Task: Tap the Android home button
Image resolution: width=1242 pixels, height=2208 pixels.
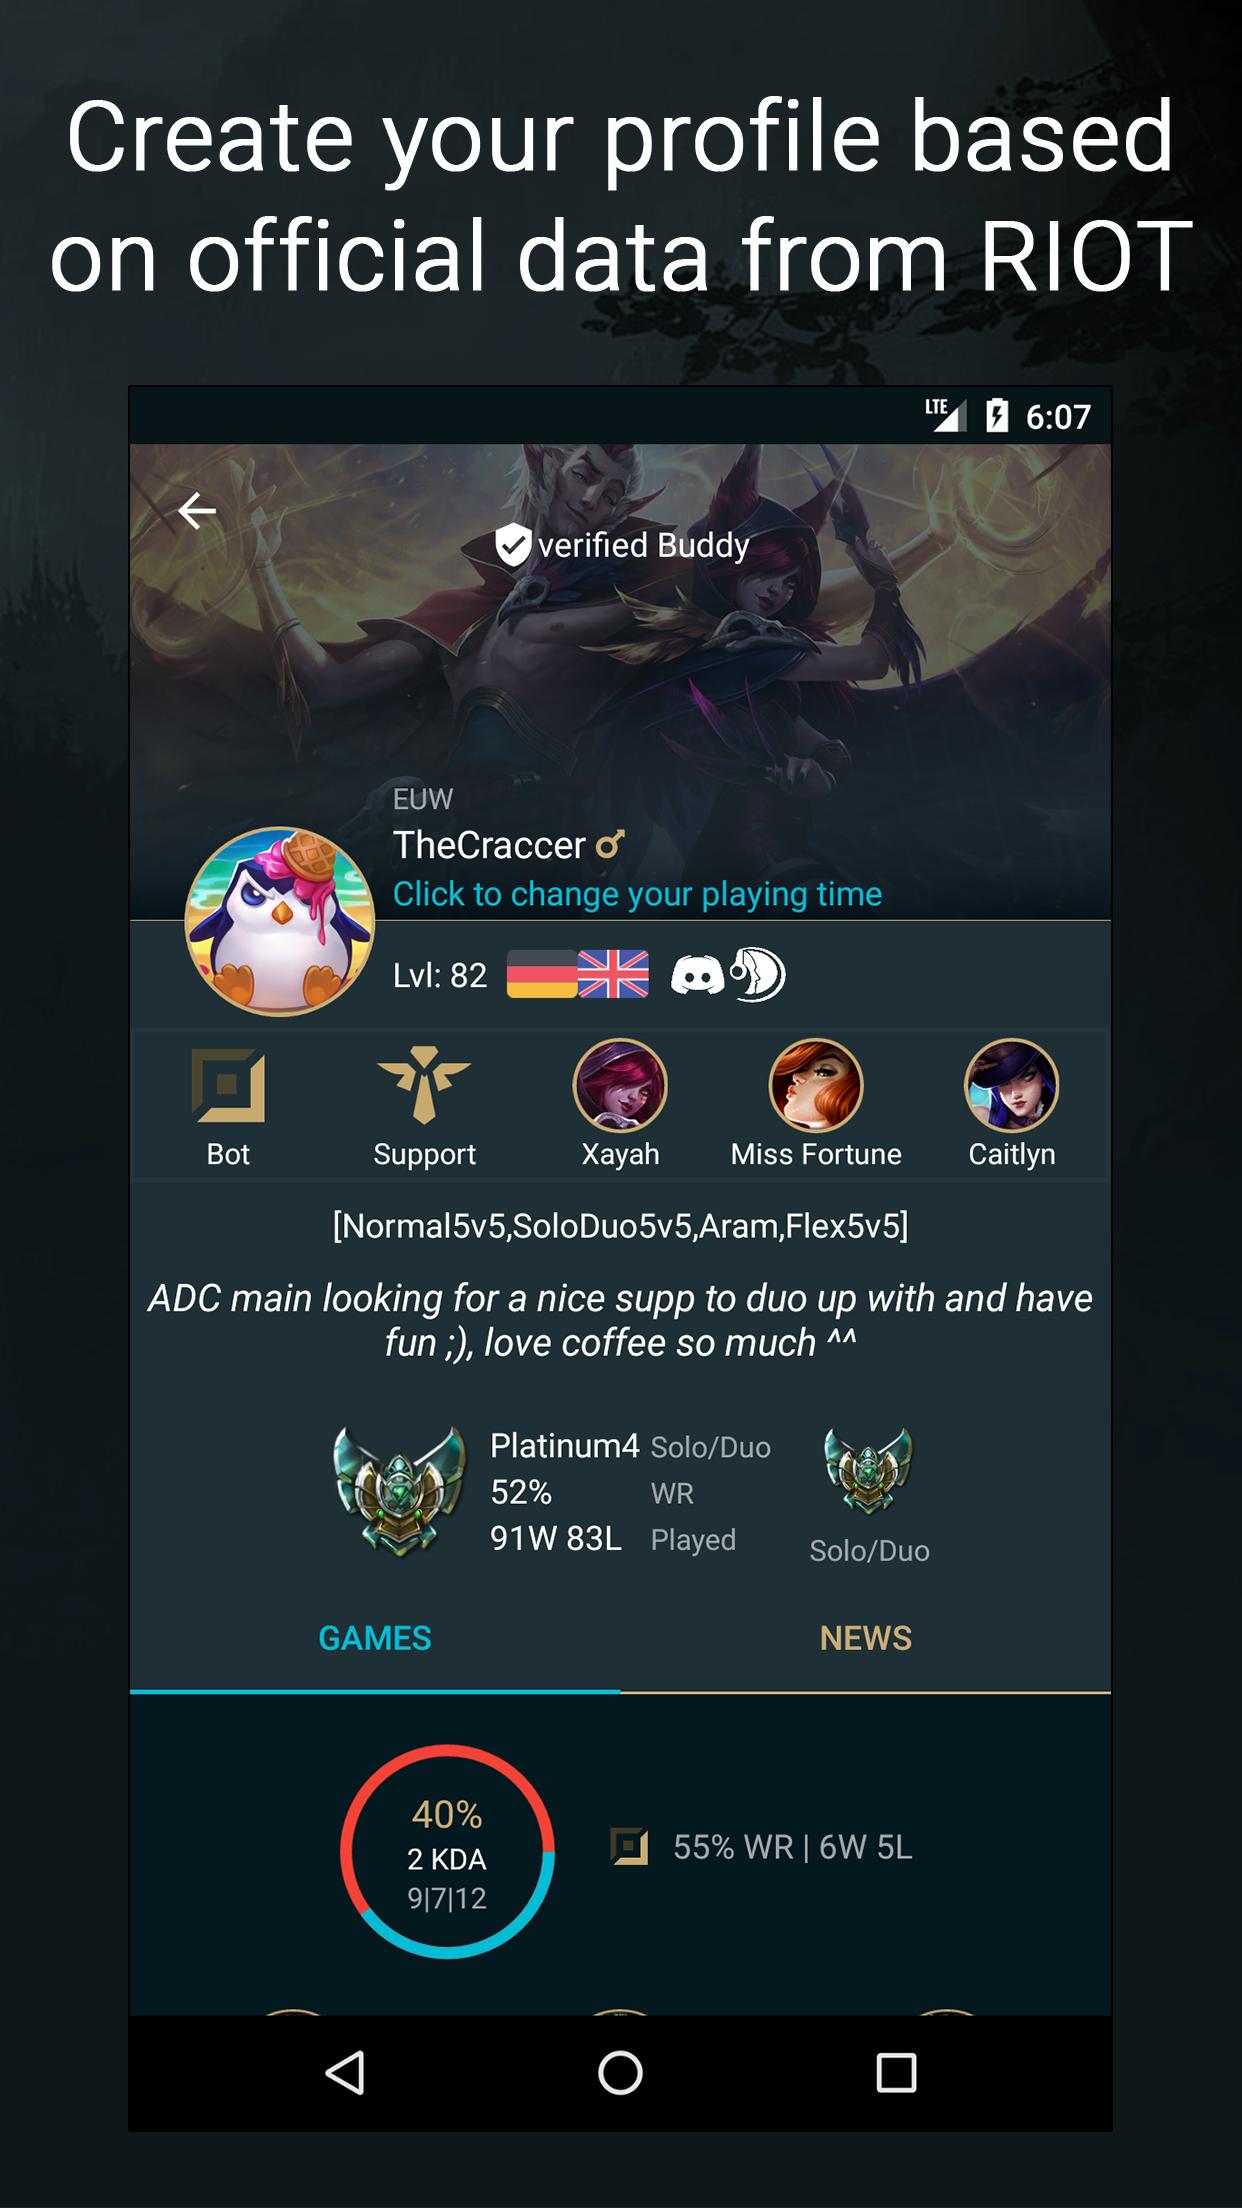Action: (620, 2073)
